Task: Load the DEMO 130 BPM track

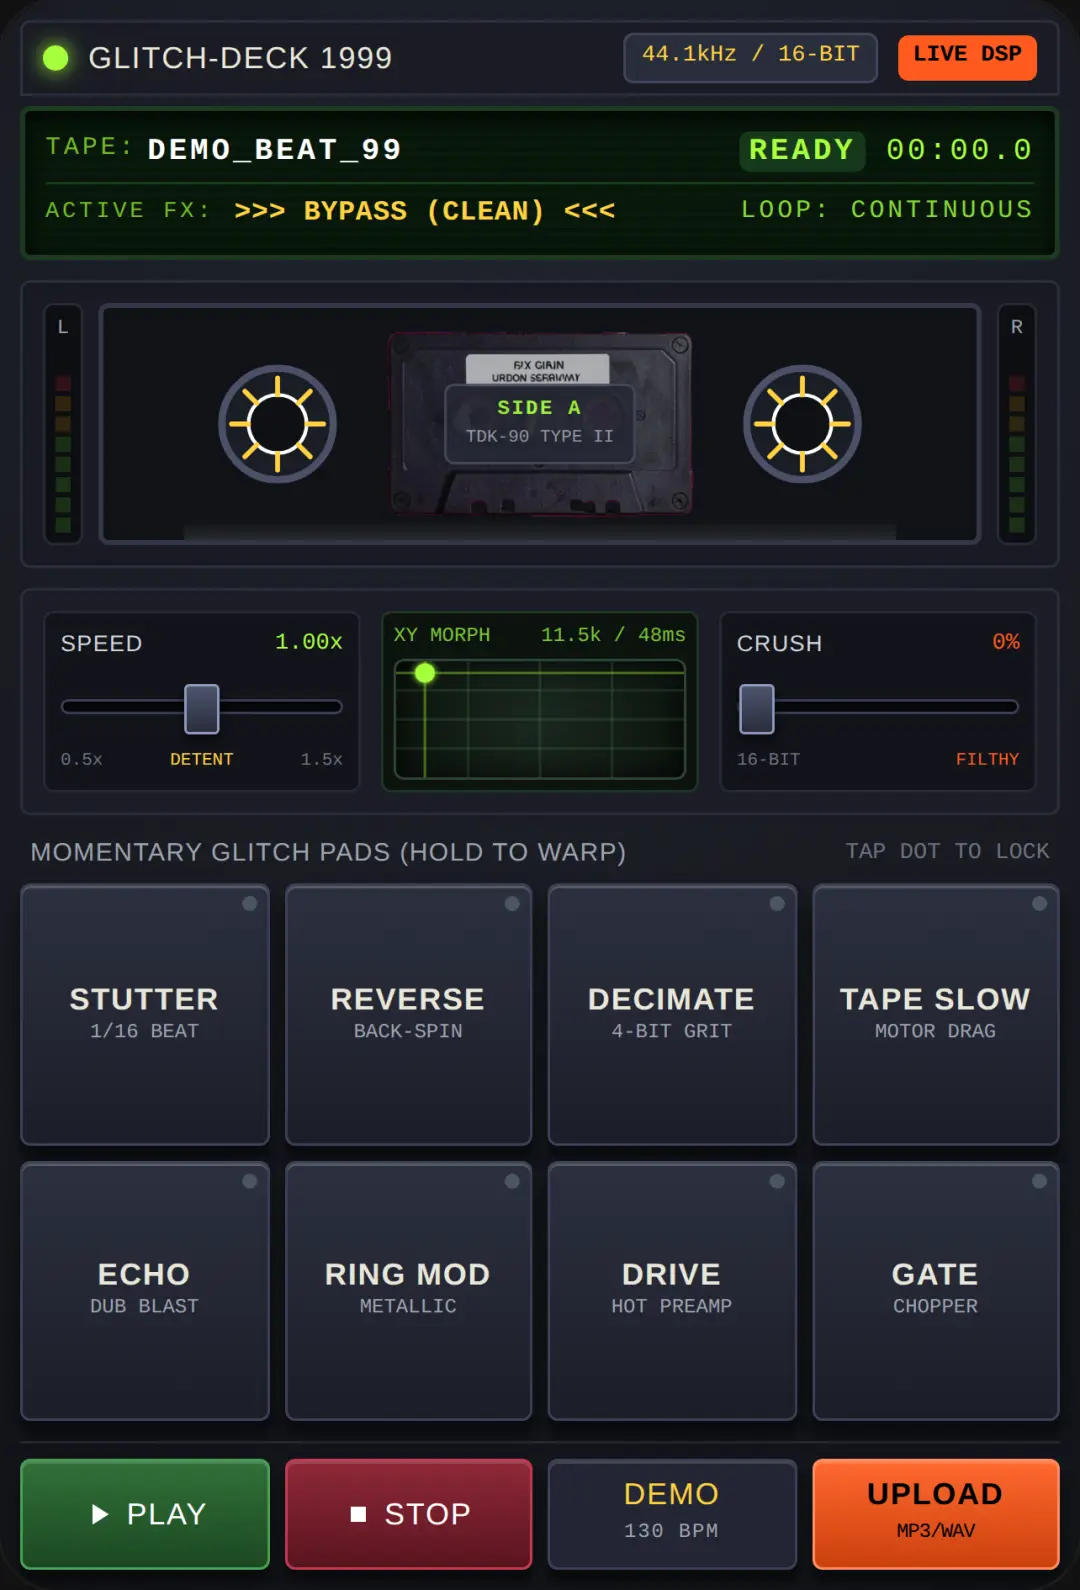Action: (x=672, y=1514)
